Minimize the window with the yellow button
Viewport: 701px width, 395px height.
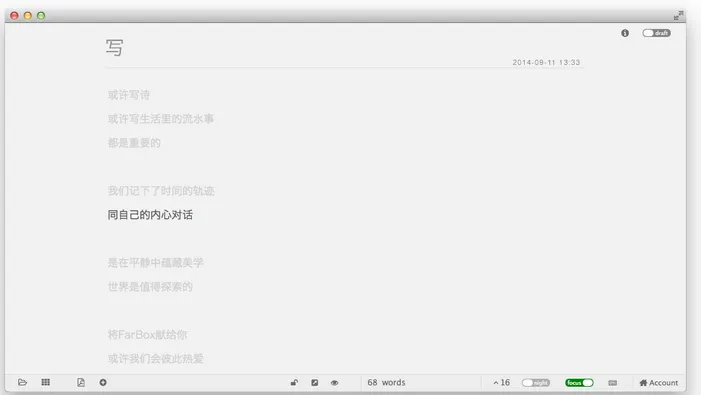point(28,16)
